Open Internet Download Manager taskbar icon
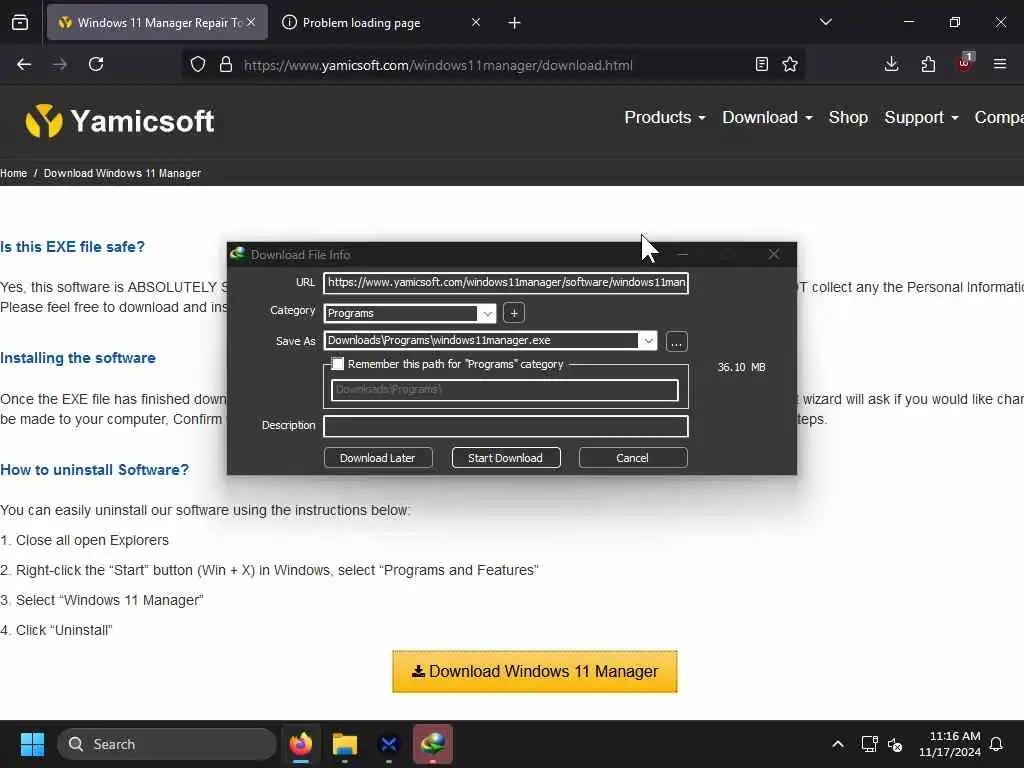1024x768 pixels. (432, 744)
